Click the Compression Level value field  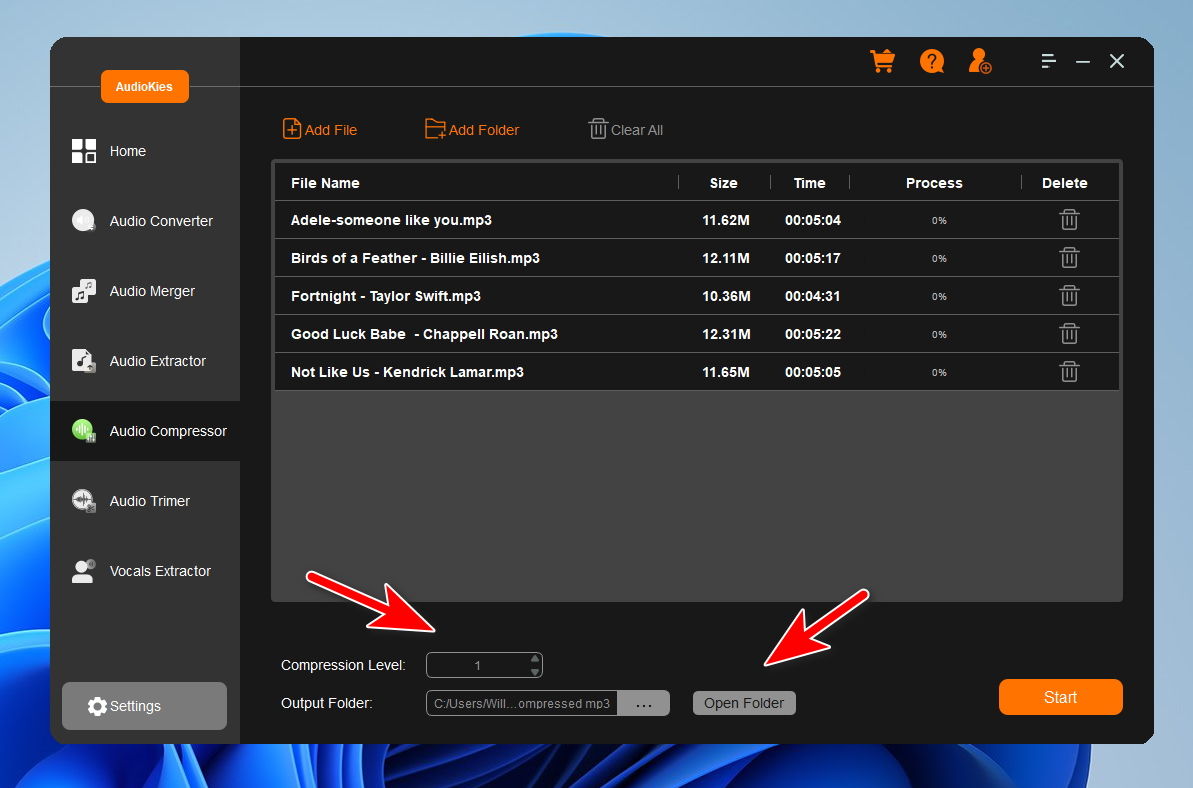tap(478, 666)
